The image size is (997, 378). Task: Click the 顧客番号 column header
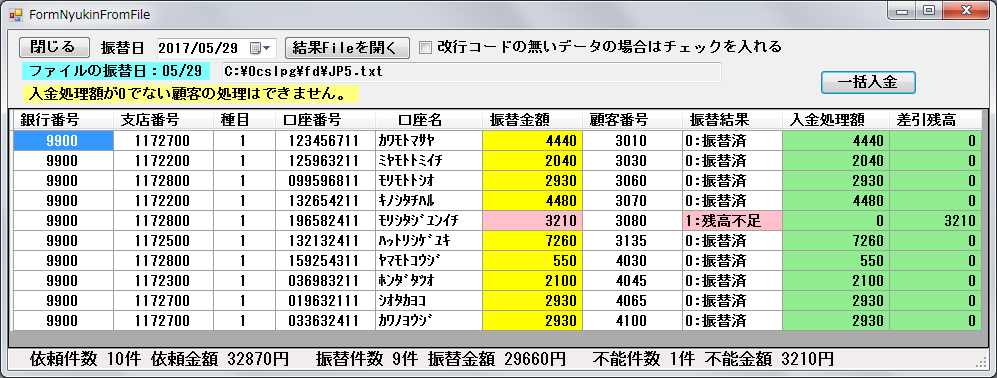coord(632,120)
